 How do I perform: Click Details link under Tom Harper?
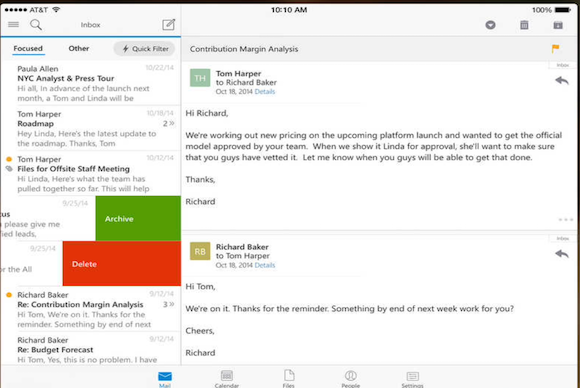[x=265, y=92]
